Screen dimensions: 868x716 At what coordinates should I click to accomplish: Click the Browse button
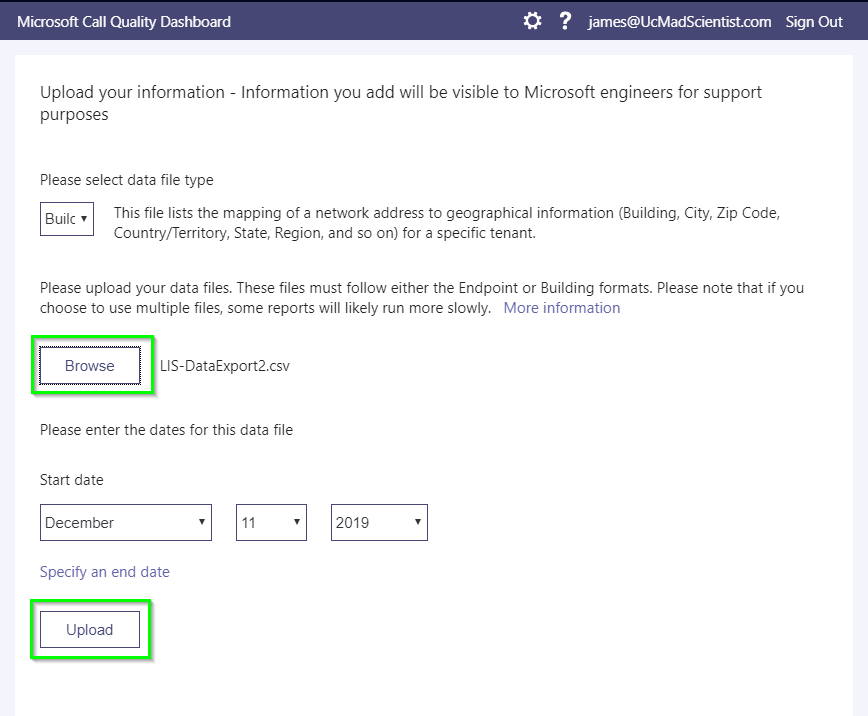click(90, 365)
